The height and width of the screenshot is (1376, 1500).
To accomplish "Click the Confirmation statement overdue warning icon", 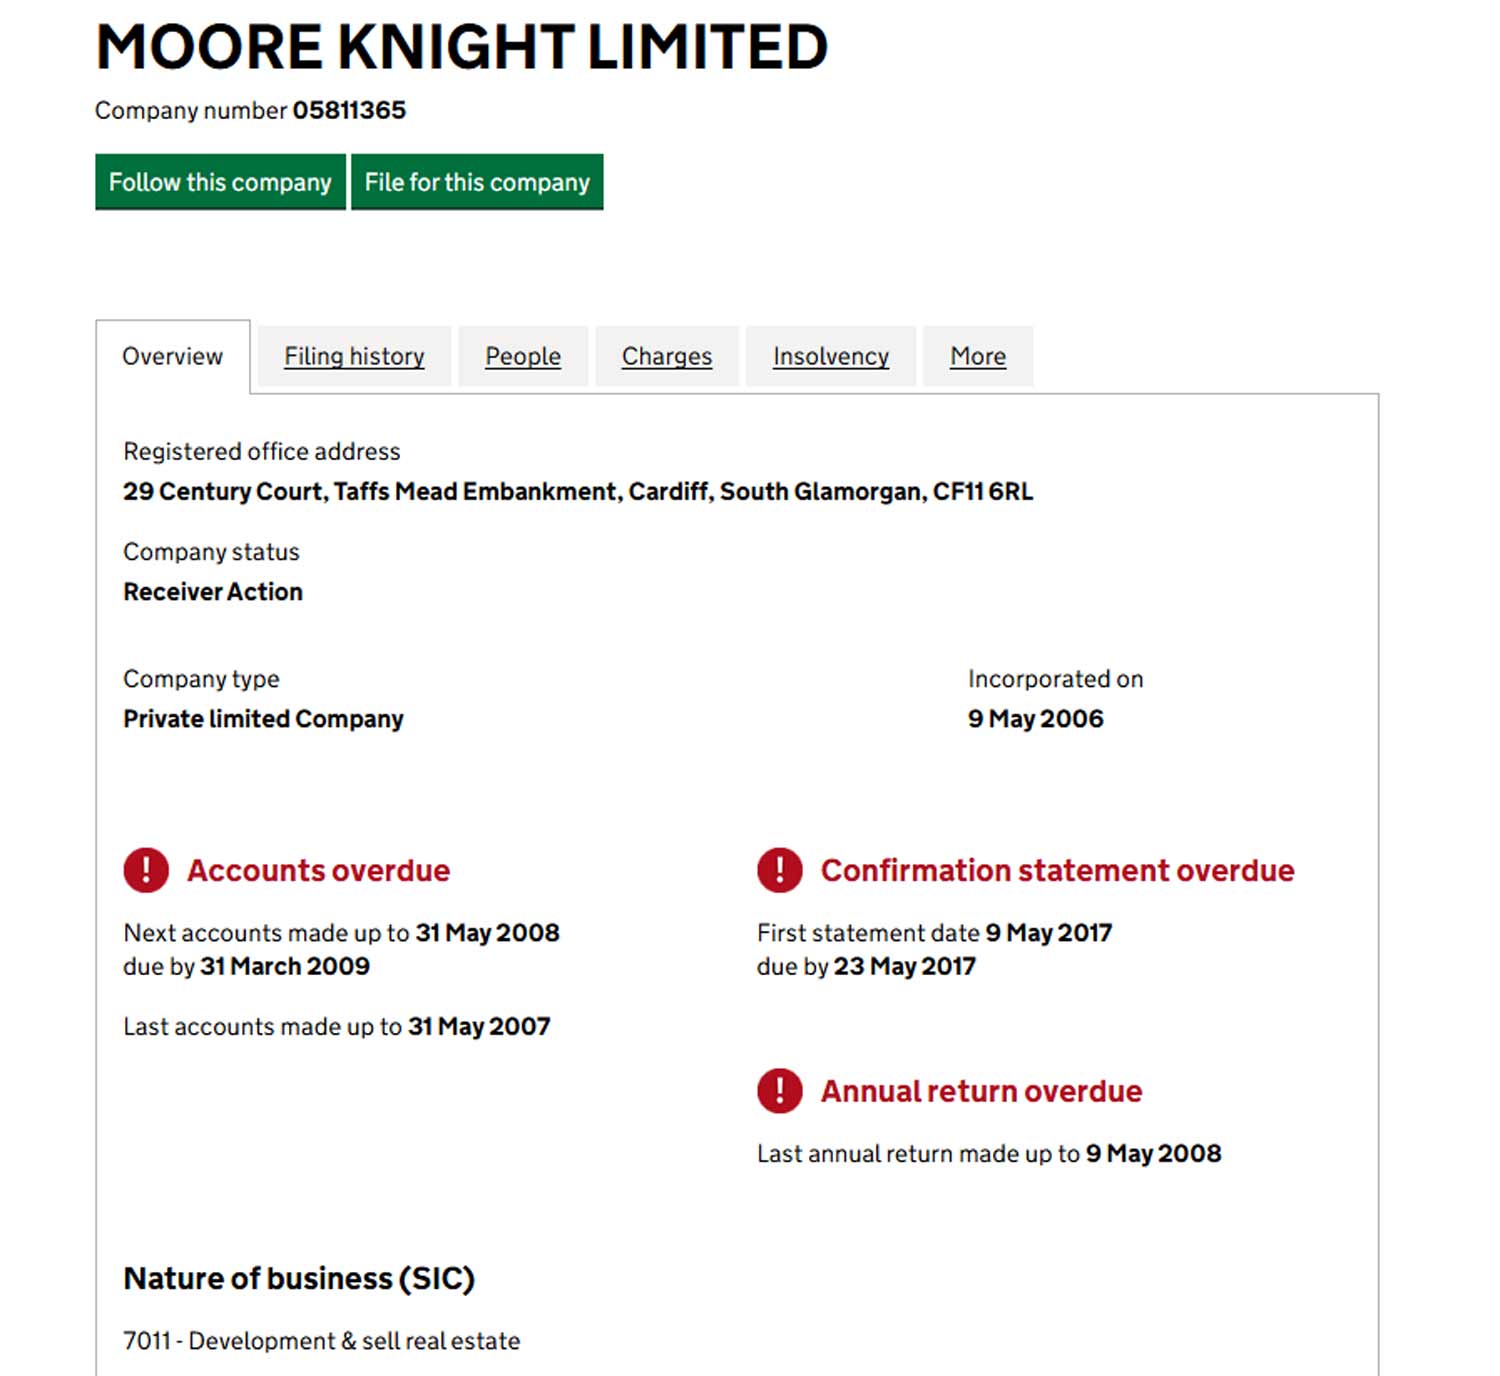I will coord(780,870).
